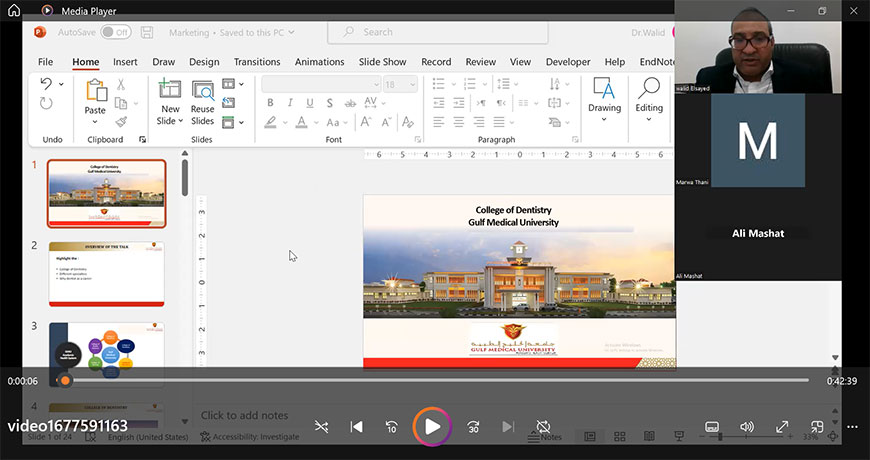The width and height of the screenshot is (870, 460).
Task: Expand the Undo history arrow
Action: [61, 84]
